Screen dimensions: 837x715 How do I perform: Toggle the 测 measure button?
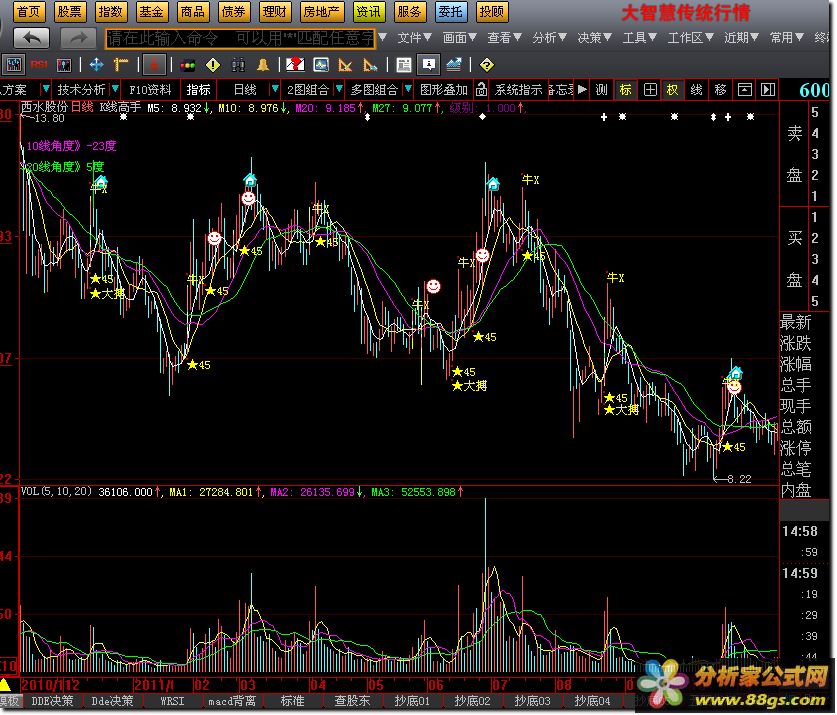[x=602, y=90]
